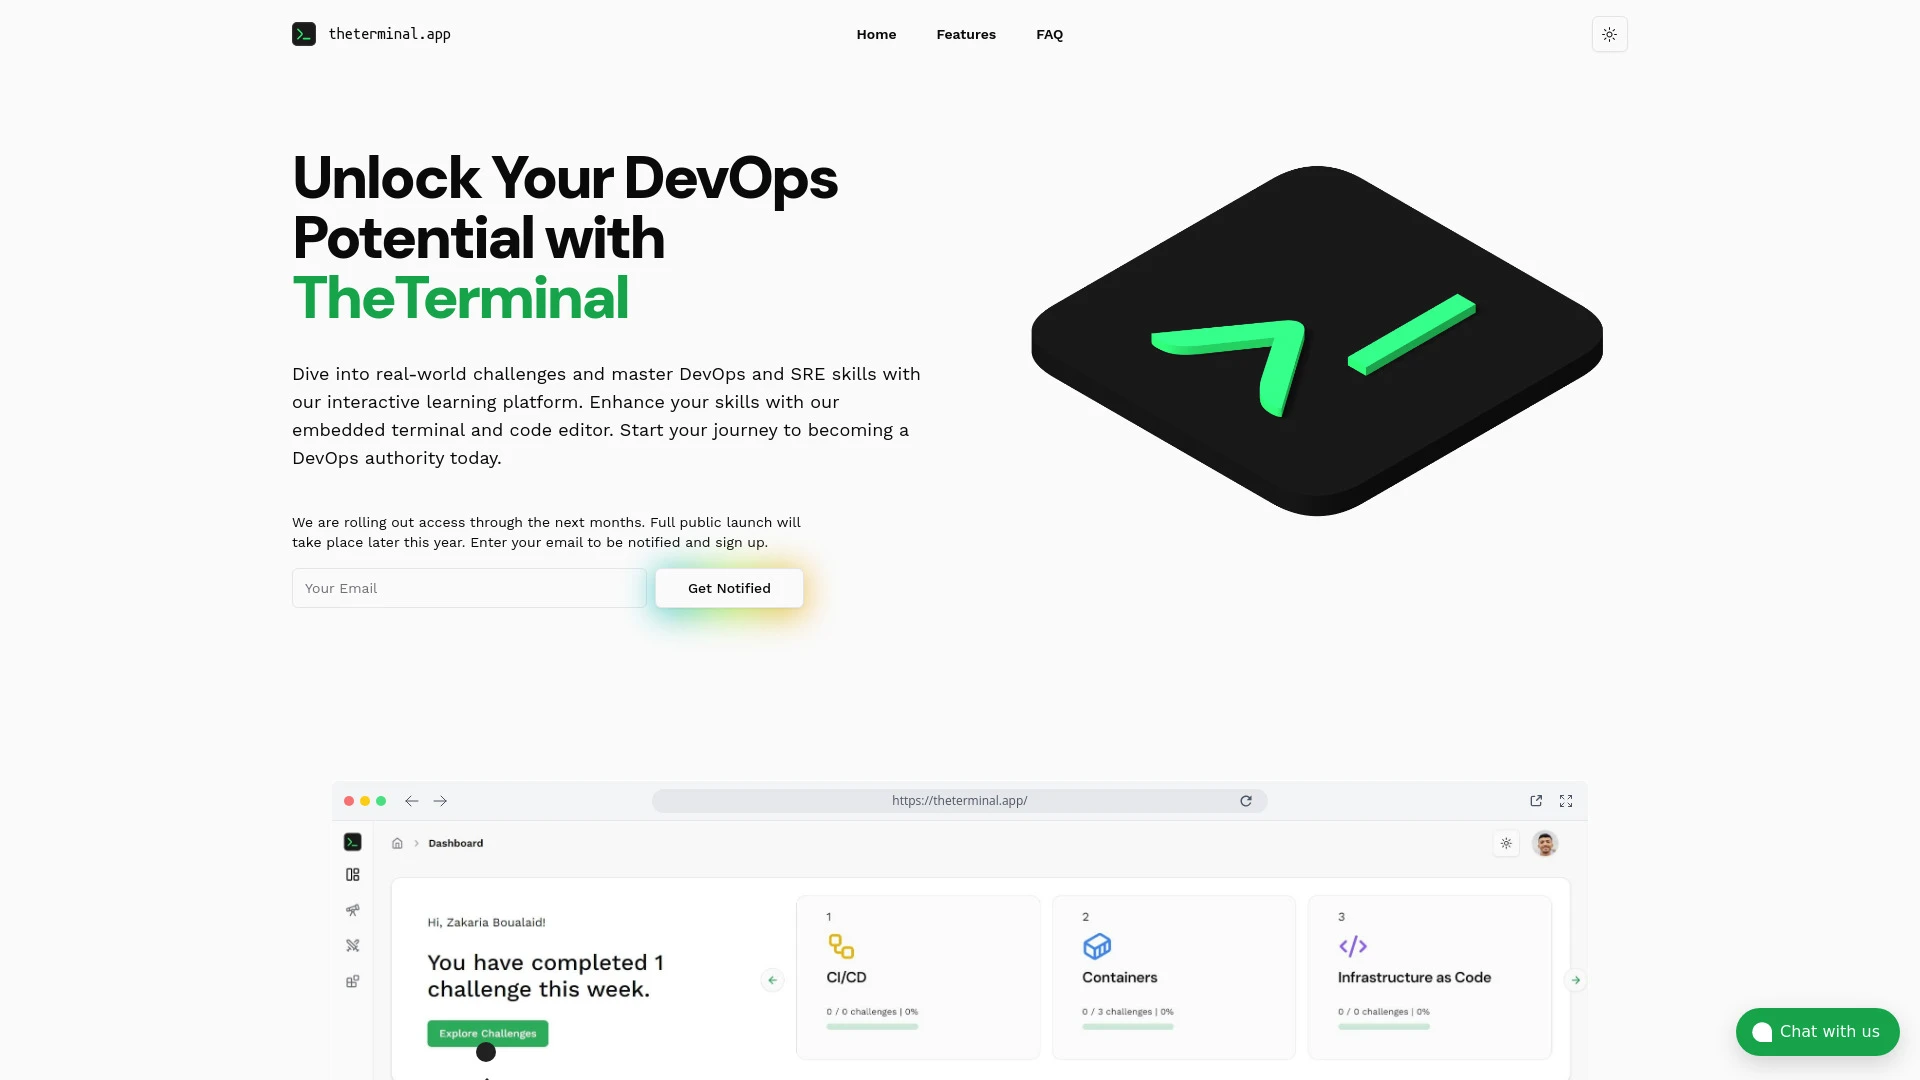This screenshot has height=1080, width=1920.
Task: Click the crossed-tools icon in sidebar
Action: click(352, 944)
